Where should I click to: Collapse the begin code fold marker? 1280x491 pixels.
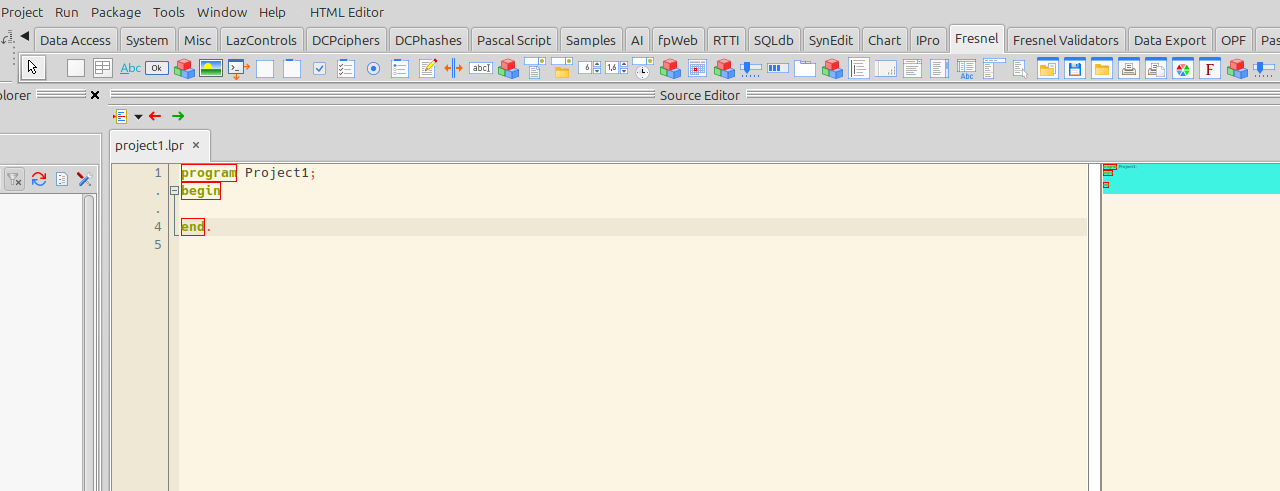point(174,191)
